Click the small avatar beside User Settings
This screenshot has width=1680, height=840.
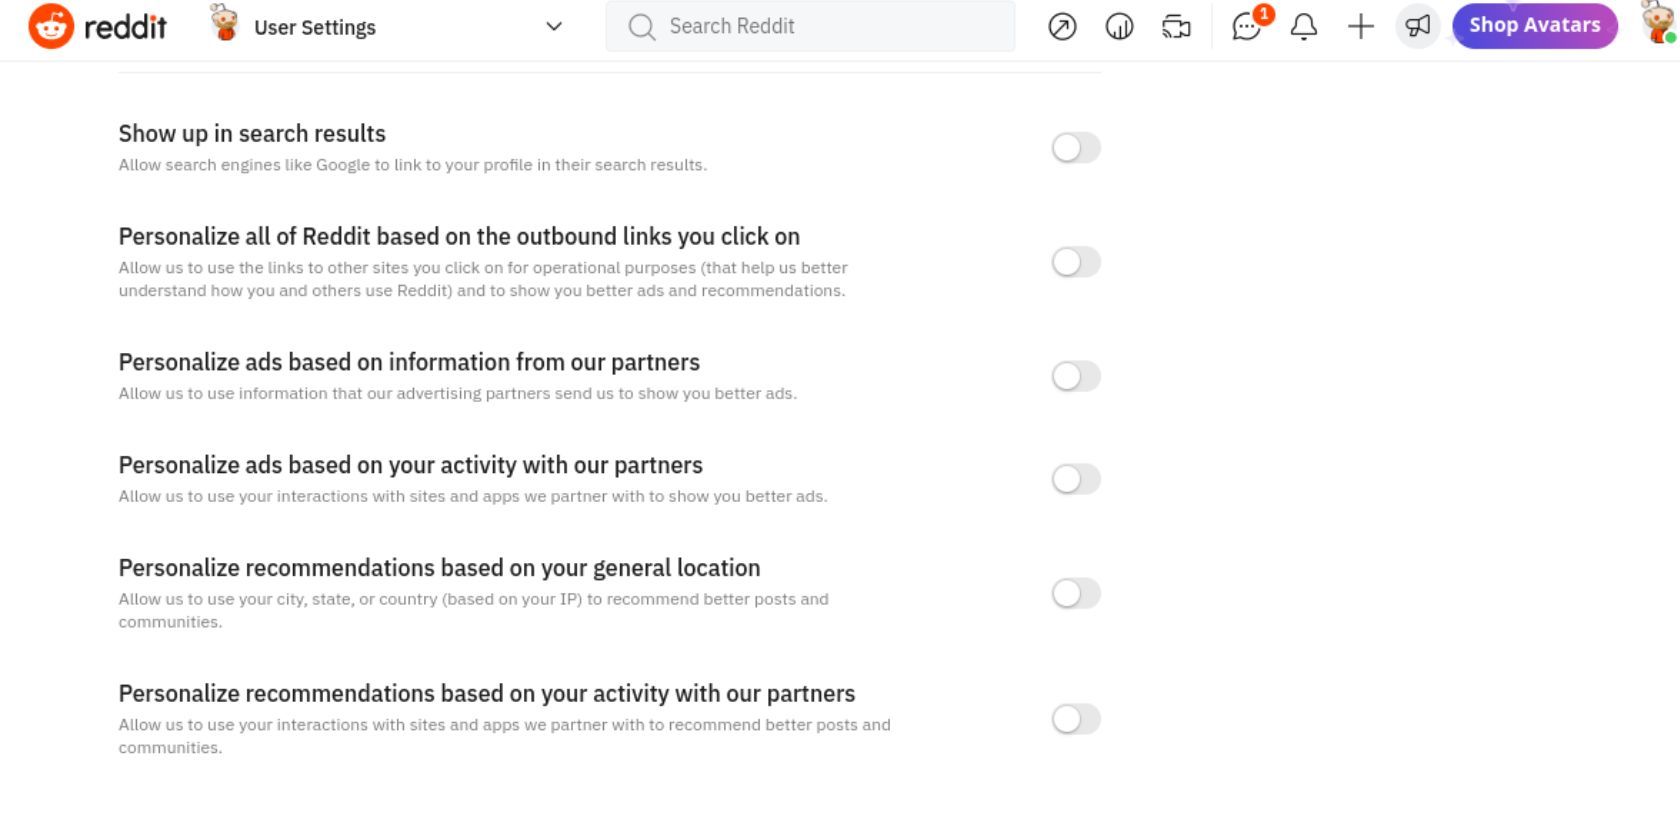225,24
